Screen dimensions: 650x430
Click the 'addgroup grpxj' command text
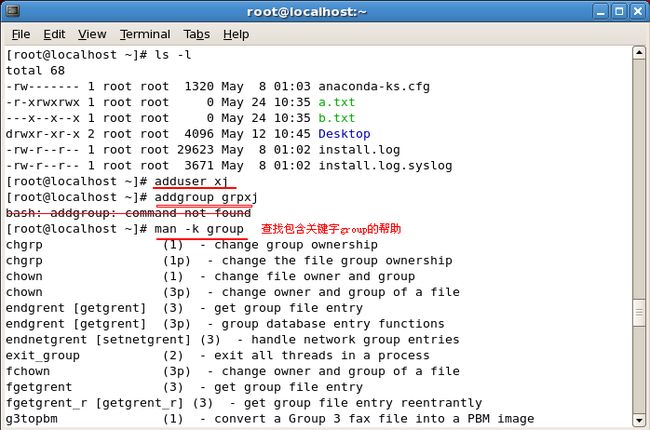click(x=206, y=197)
